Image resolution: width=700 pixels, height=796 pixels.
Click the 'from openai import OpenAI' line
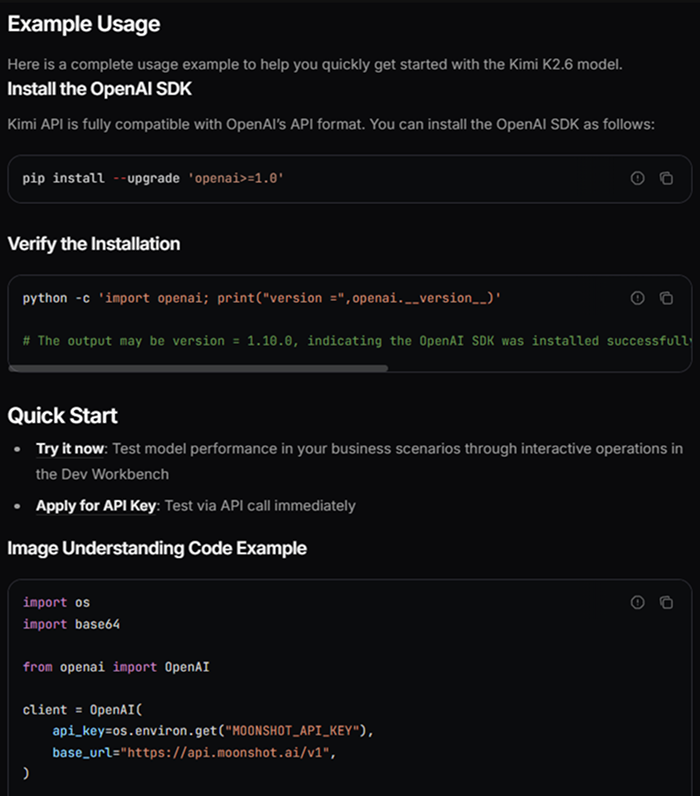point(116,667)
